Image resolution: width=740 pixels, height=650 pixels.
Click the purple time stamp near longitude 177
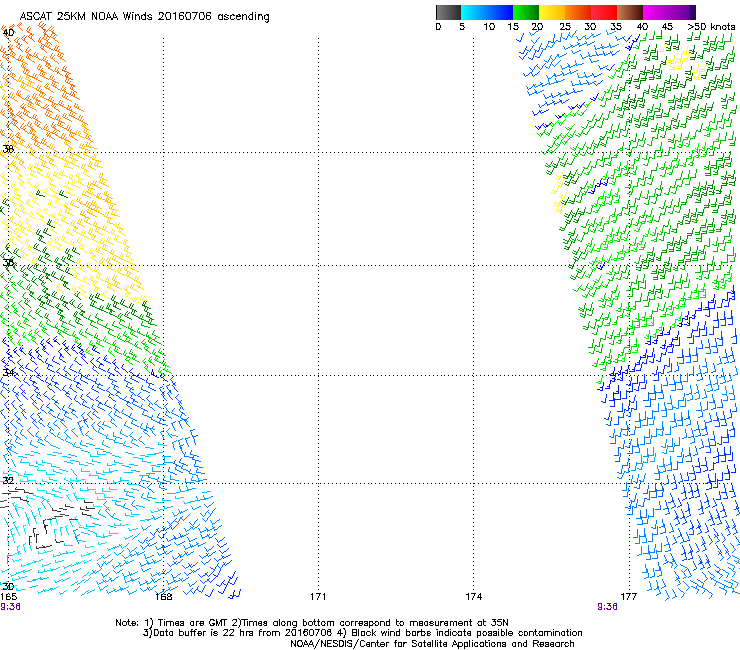pyautogui.click(x=607, y=607)
